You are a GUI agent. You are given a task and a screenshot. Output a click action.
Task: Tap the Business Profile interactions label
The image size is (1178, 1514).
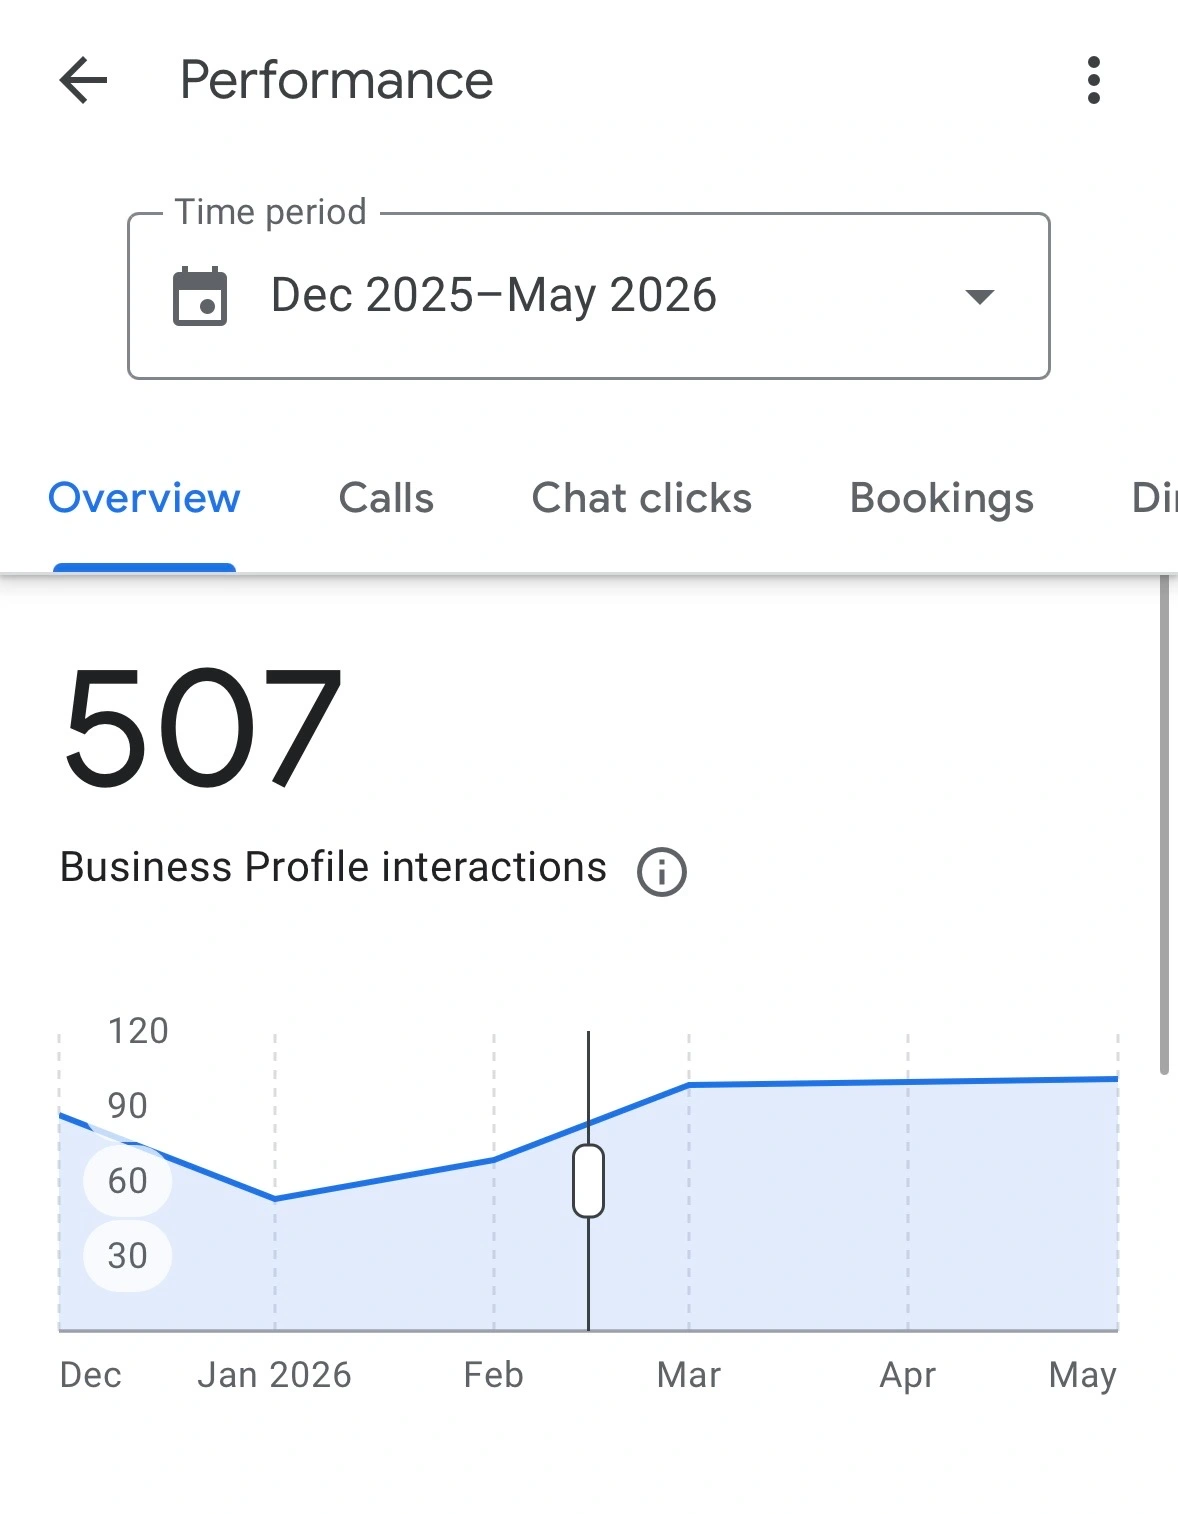click(333, 867)
